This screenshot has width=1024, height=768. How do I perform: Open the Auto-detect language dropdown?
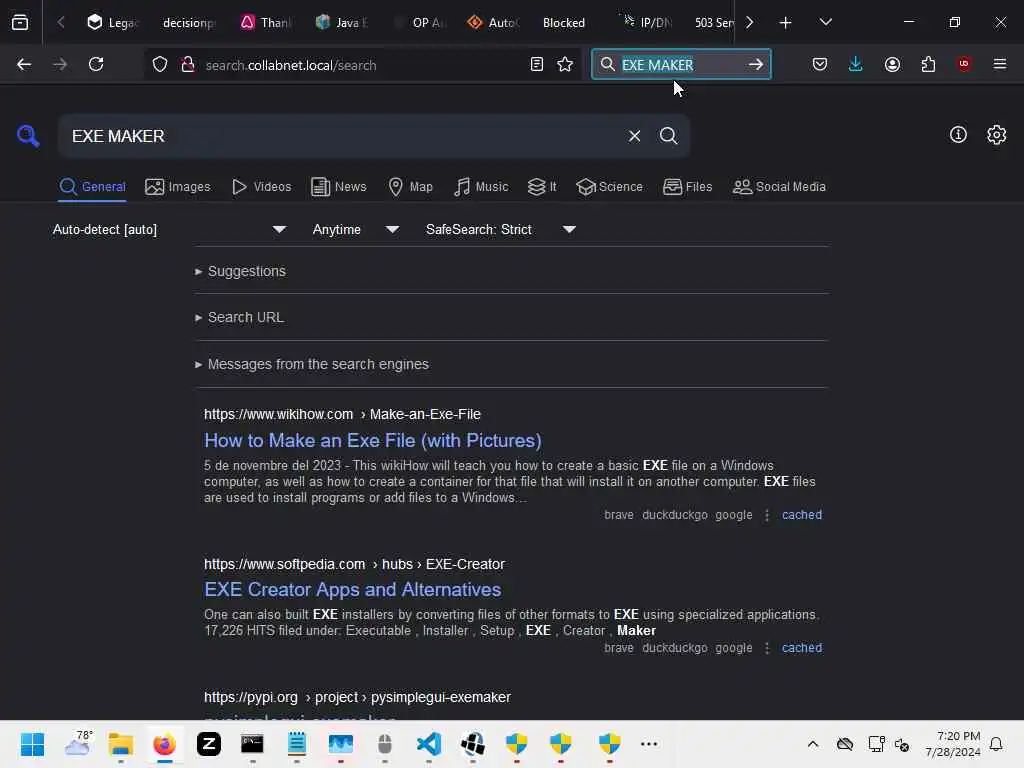point(169,229)
